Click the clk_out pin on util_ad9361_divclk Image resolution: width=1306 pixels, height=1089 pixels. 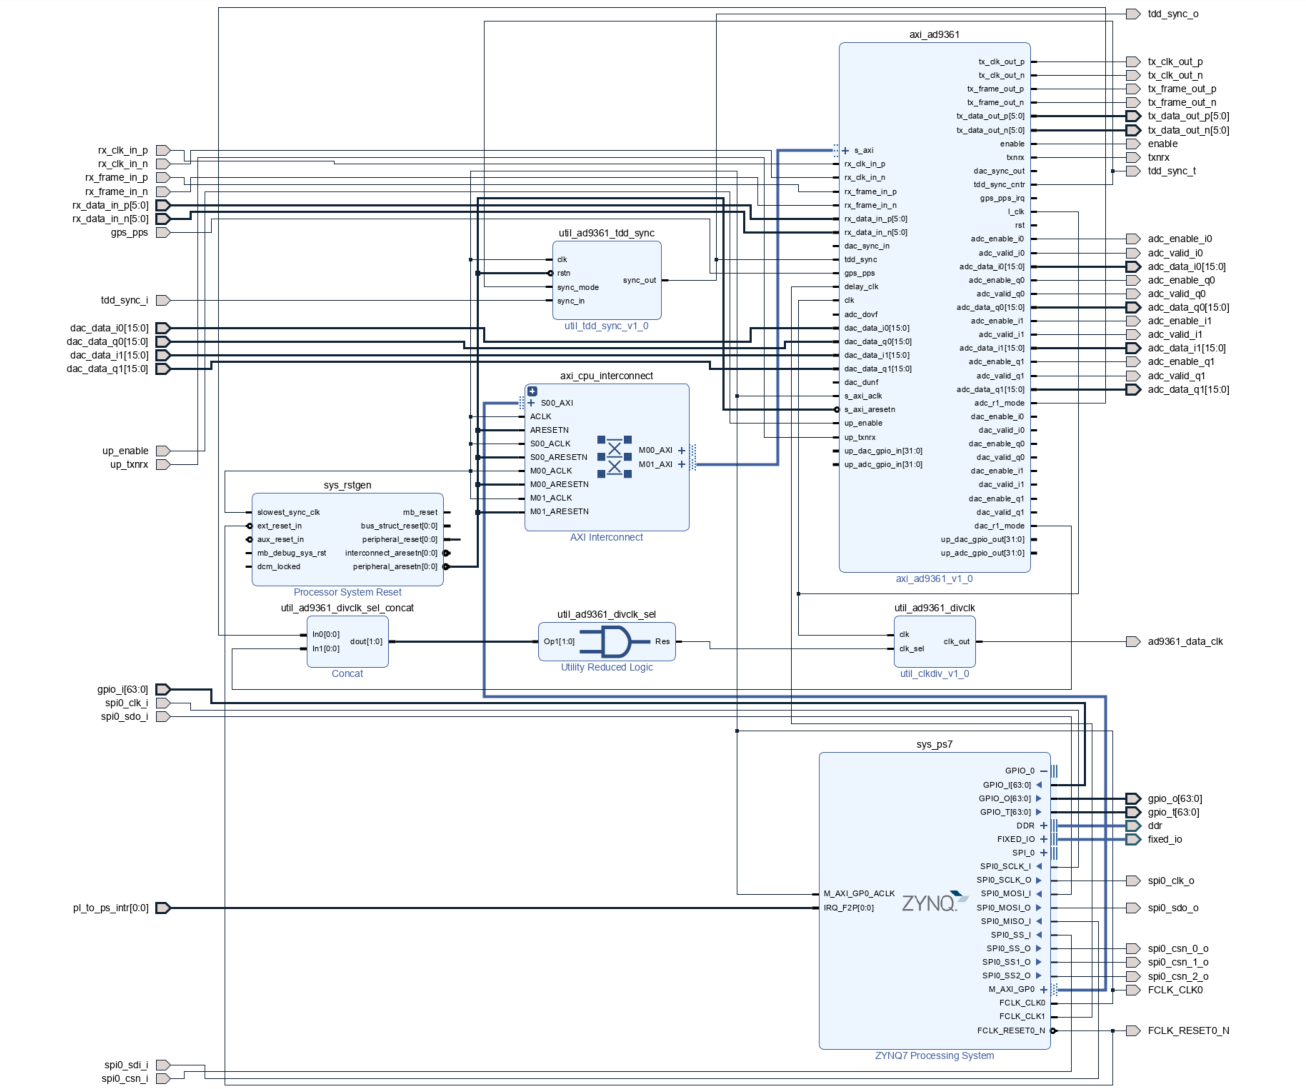957,642
